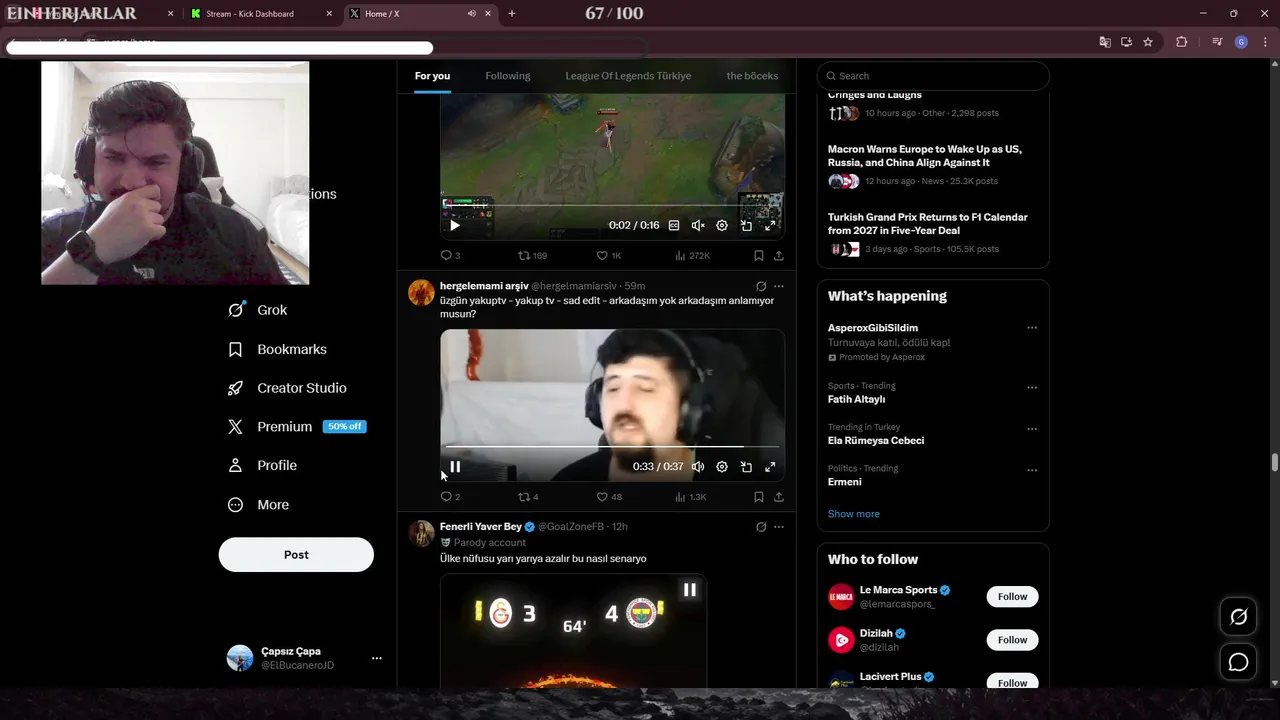Like the post with 1K likes
1280x720 pixels.
tap(609, 256)
